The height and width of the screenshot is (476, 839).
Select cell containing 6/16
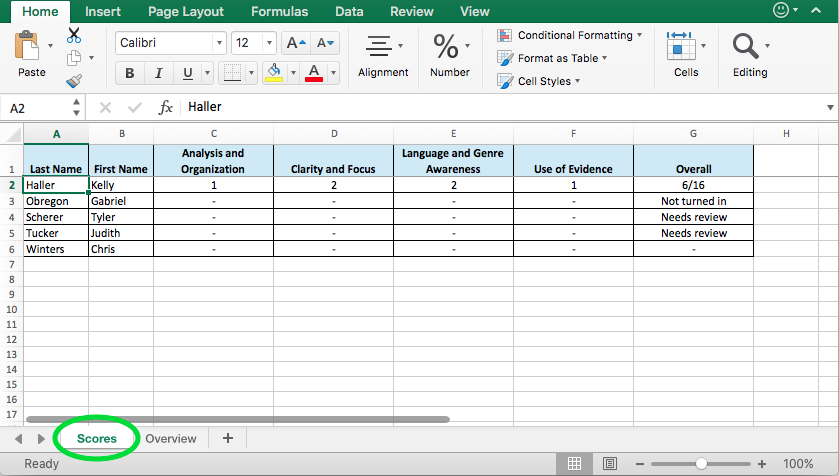[693, 185]
